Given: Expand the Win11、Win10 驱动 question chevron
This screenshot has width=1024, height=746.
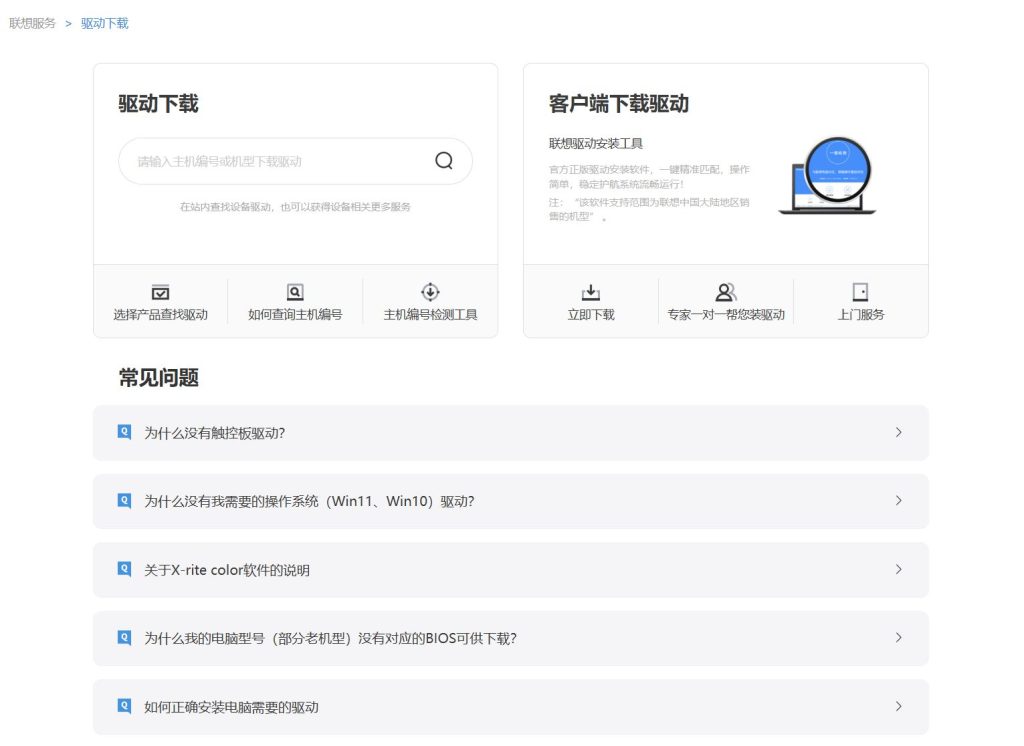Looking at the screenshot, I should coord(899,501).
